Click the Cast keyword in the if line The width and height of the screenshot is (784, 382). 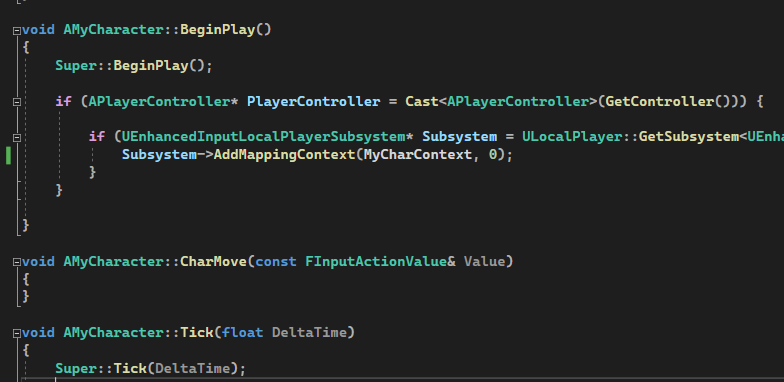coord(422,102)
